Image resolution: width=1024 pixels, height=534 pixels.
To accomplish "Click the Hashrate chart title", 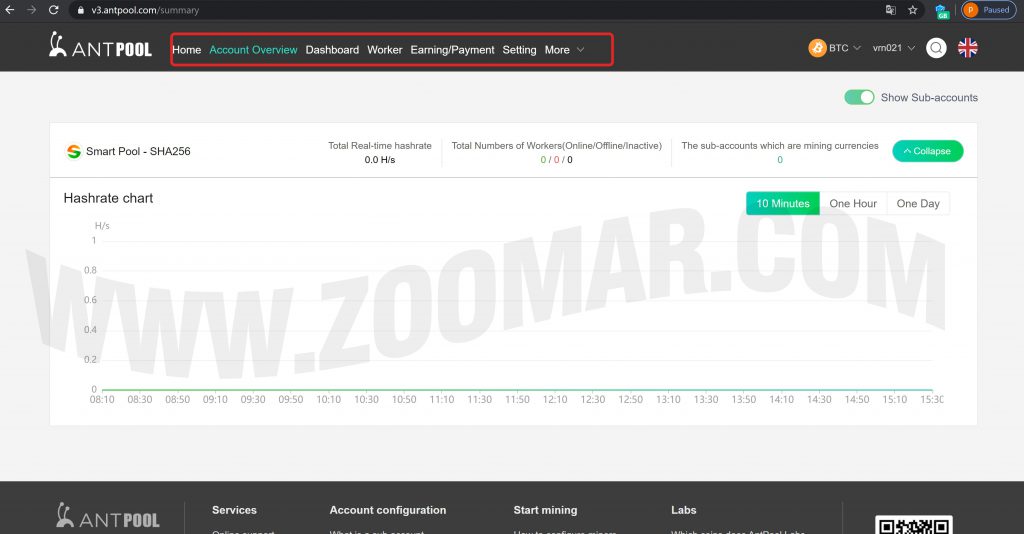I will pyautogui.click(x=108, y=198).
